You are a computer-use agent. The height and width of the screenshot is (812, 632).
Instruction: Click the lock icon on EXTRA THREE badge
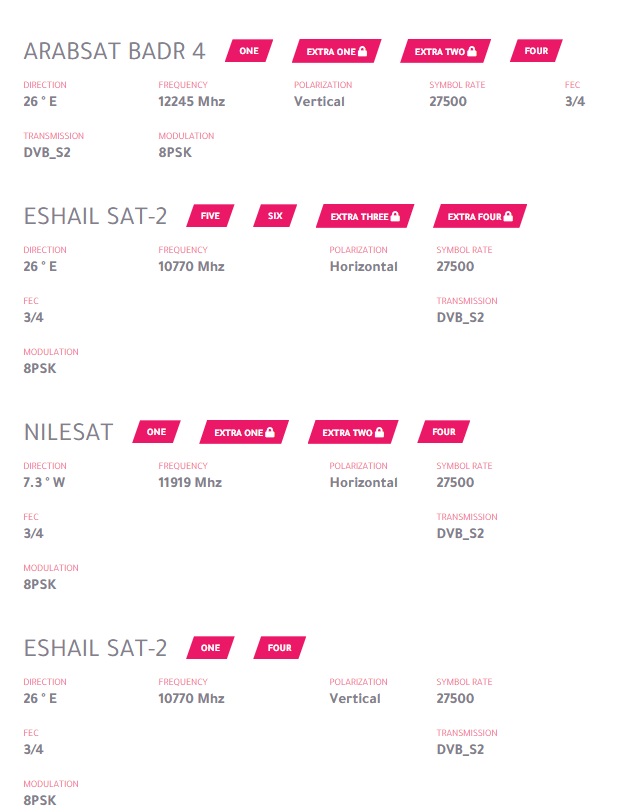pyautogui.click(x=395, y=216)
